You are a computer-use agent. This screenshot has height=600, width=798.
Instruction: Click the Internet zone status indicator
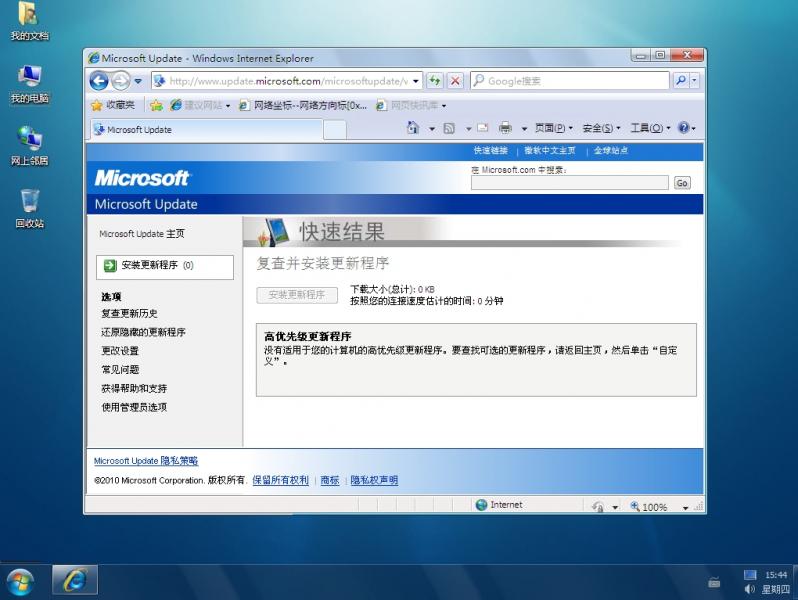coord(499,505)
